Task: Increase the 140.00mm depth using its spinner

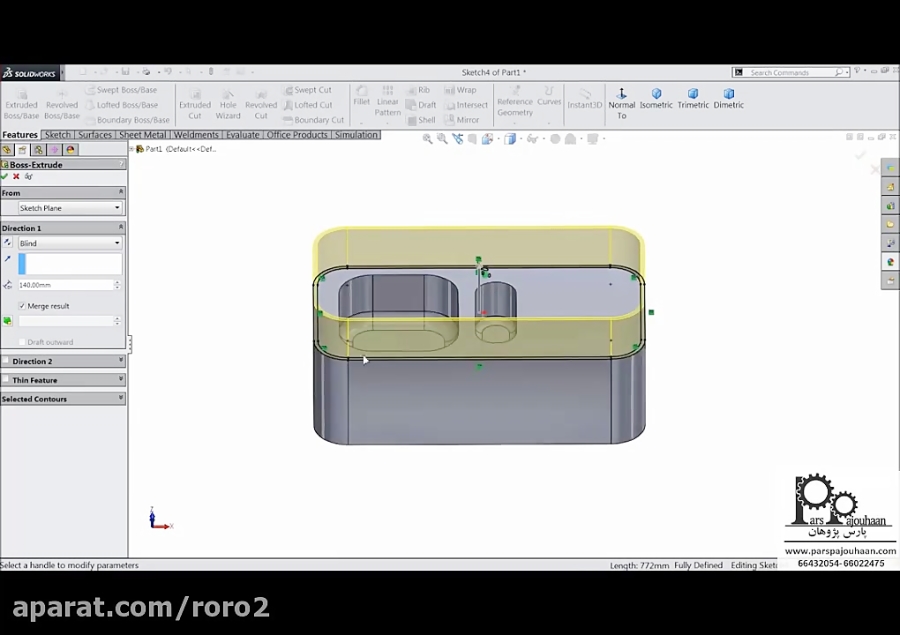Action: pyautogui.click(x=117, y=281)
